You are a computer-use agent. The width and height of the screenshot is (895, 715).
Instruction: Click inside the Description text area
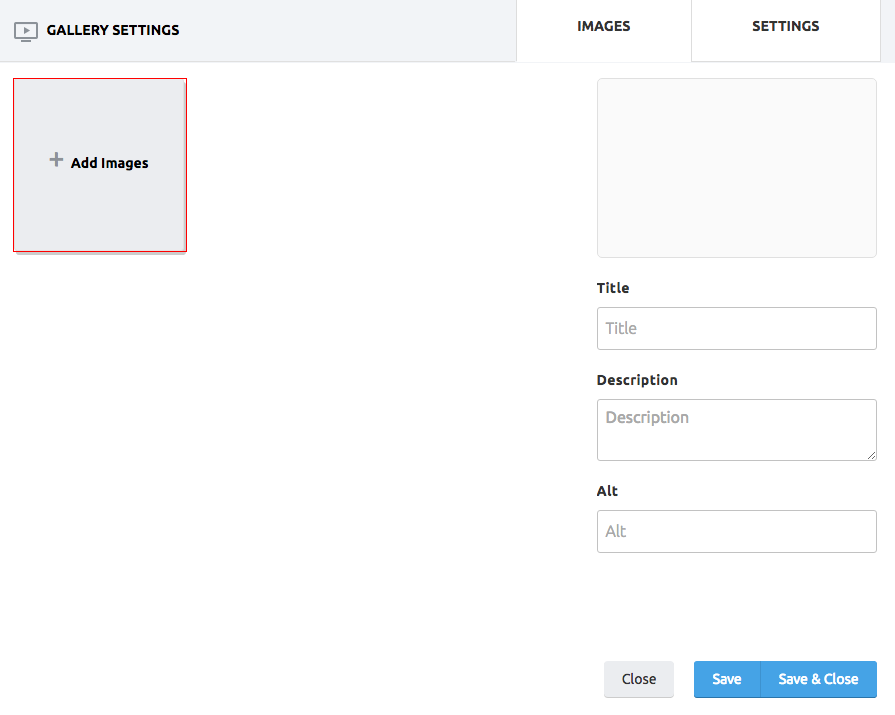point(736,430)
